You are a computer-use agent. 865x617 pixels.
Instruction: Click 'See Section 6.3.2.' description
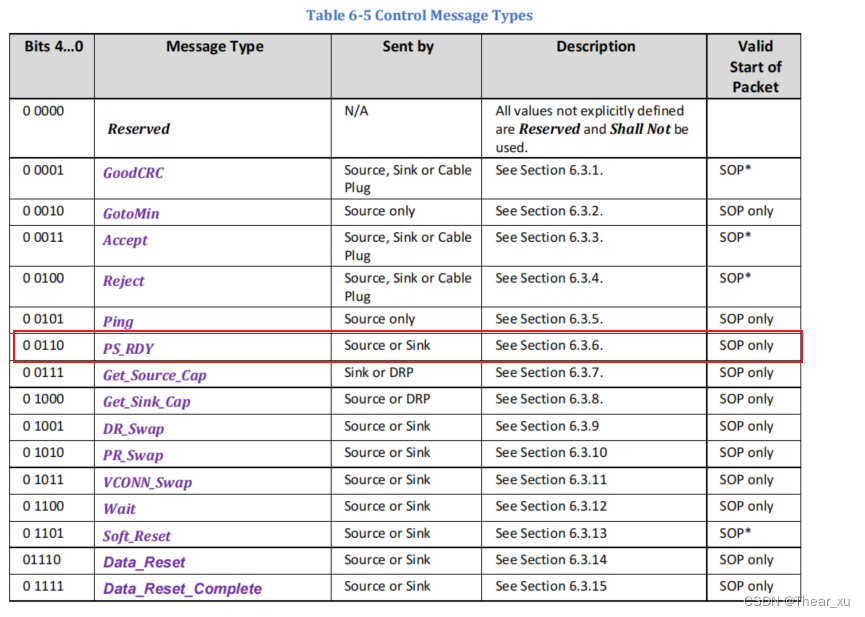pos(549,211)
